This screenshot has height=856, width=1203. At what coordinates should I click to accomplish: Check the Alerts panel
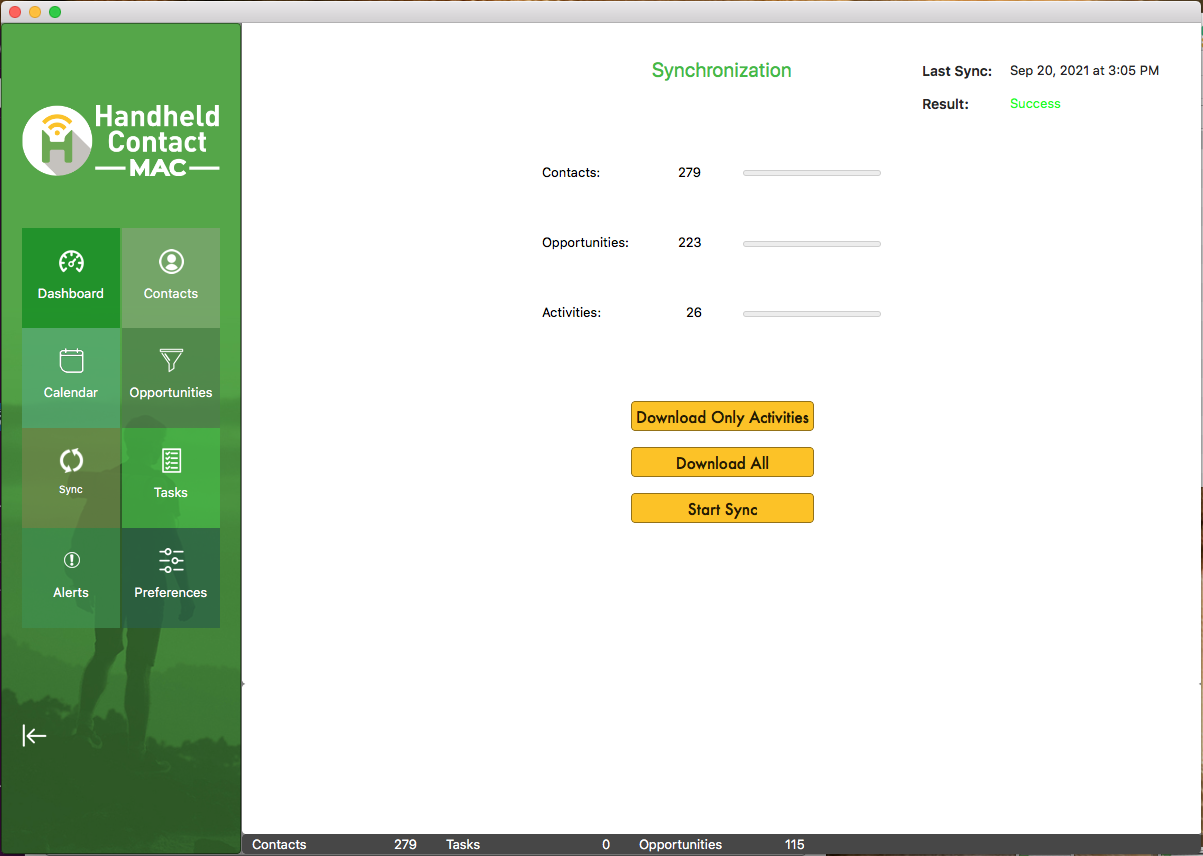click(x=70, y=577)
